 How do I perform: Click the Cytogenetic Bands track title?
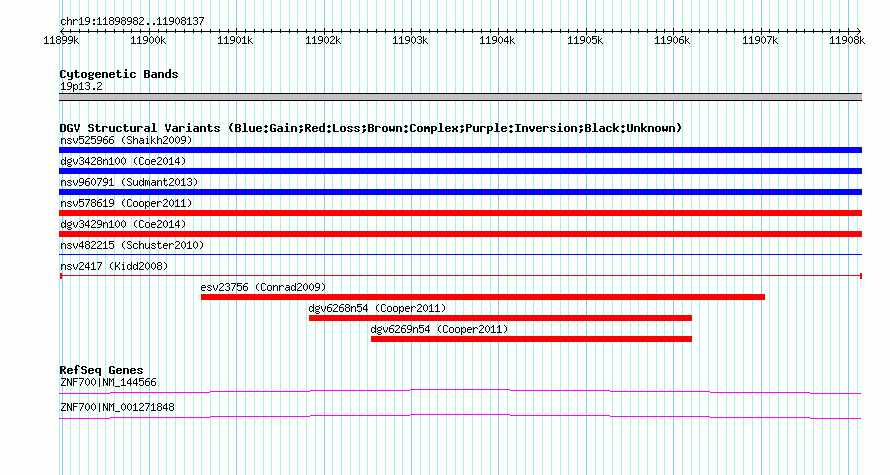tap(119, 74)
